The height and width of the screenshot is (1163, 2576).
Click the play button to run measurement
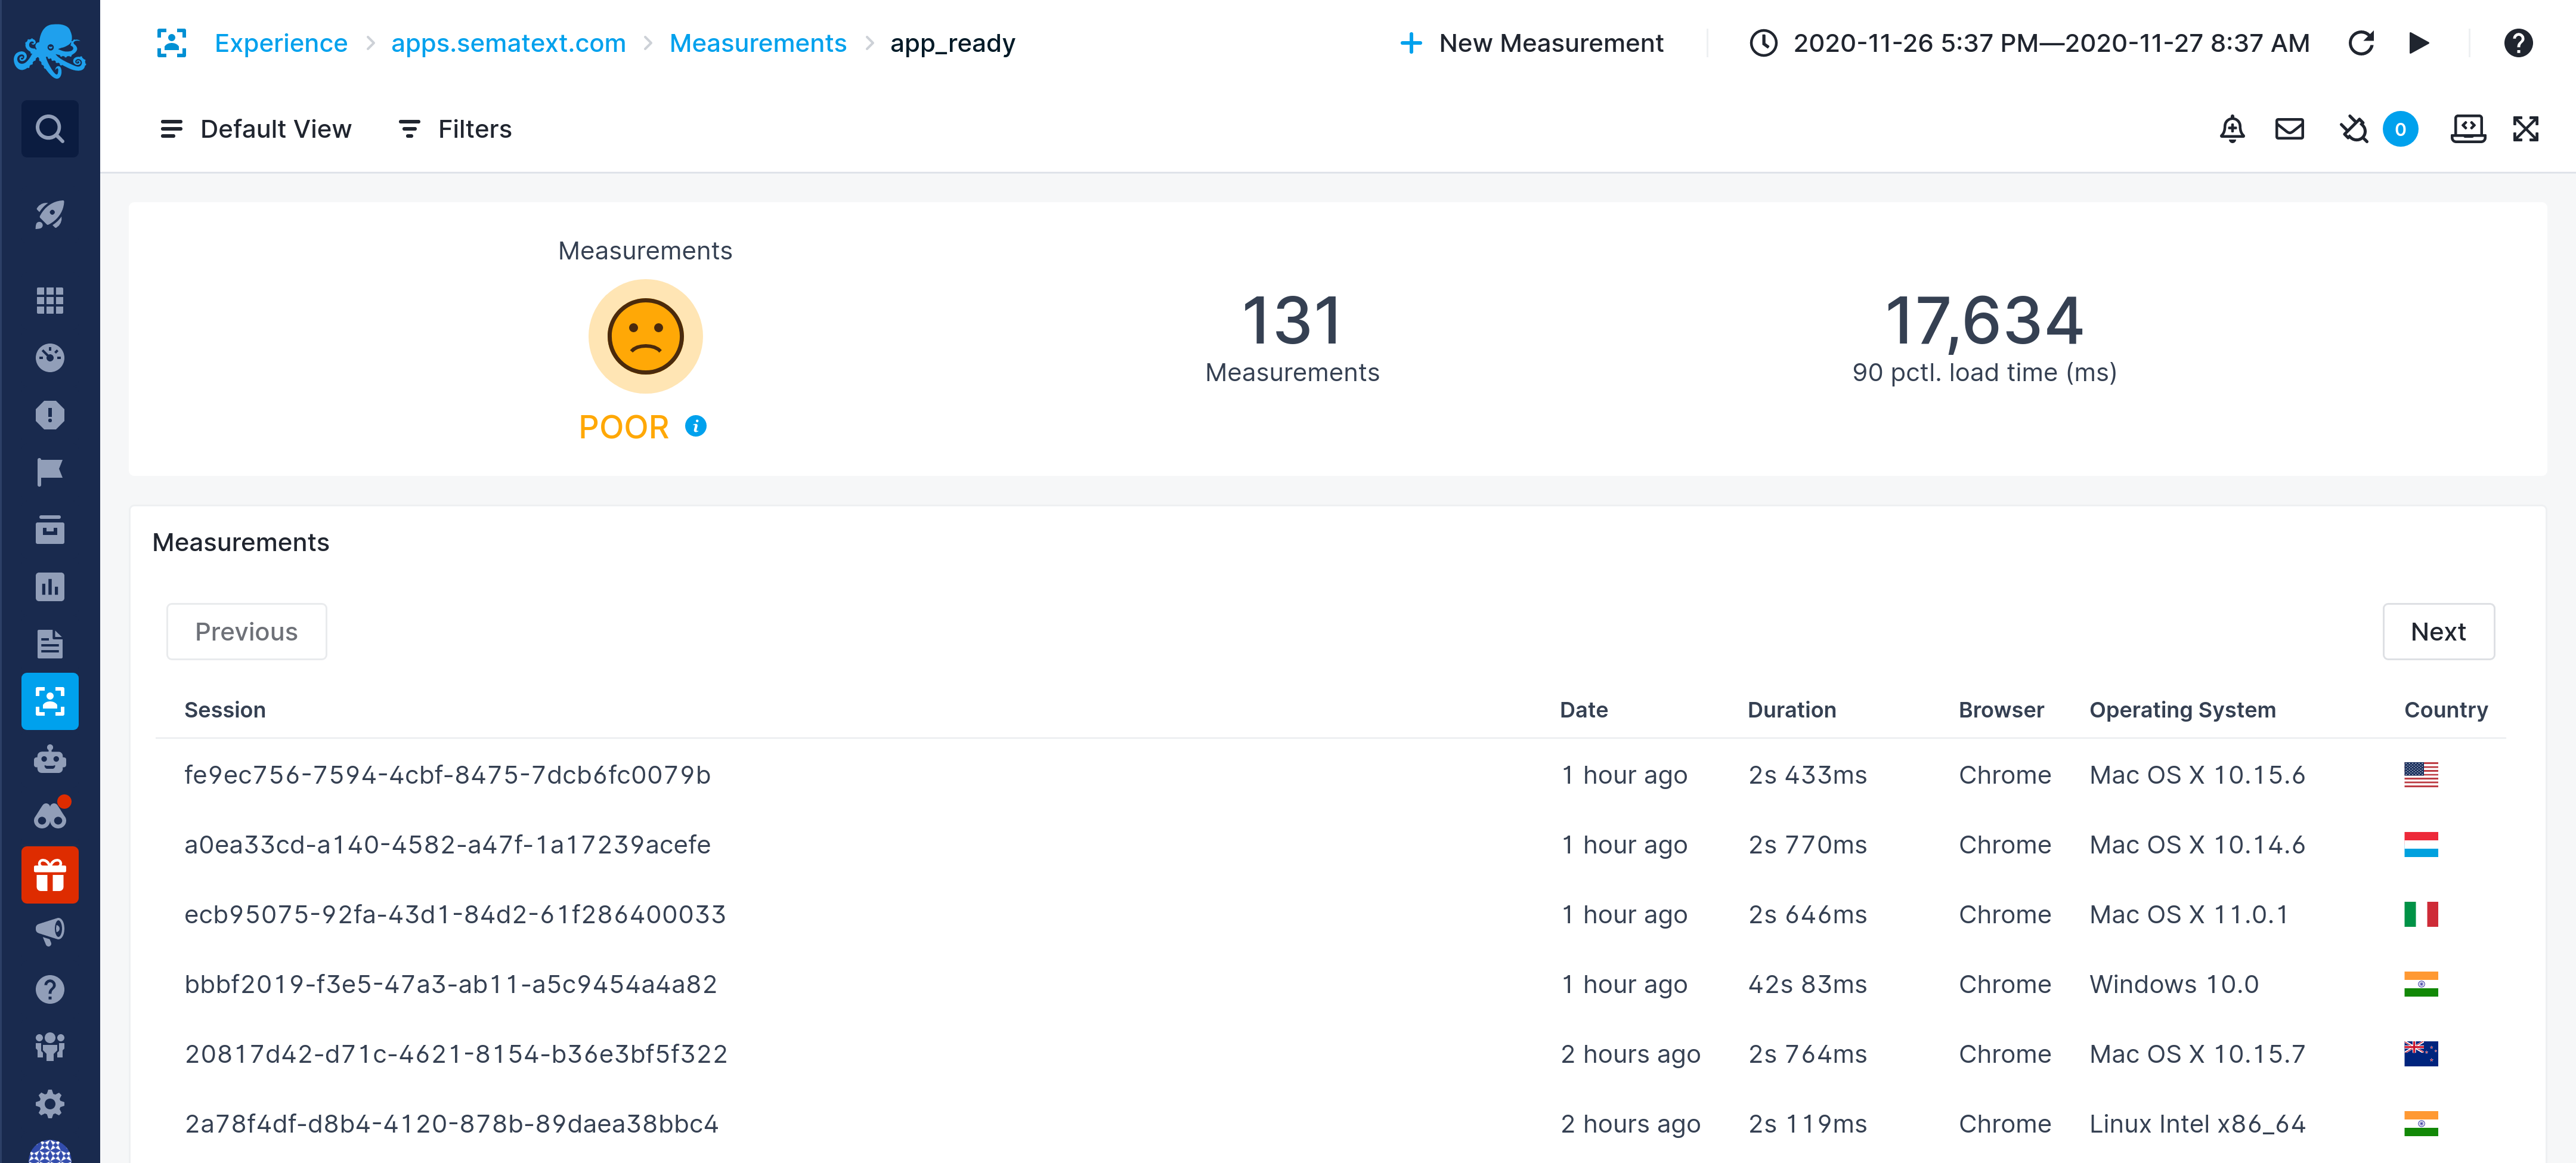pyautogui.click(x=2417, y=43)
